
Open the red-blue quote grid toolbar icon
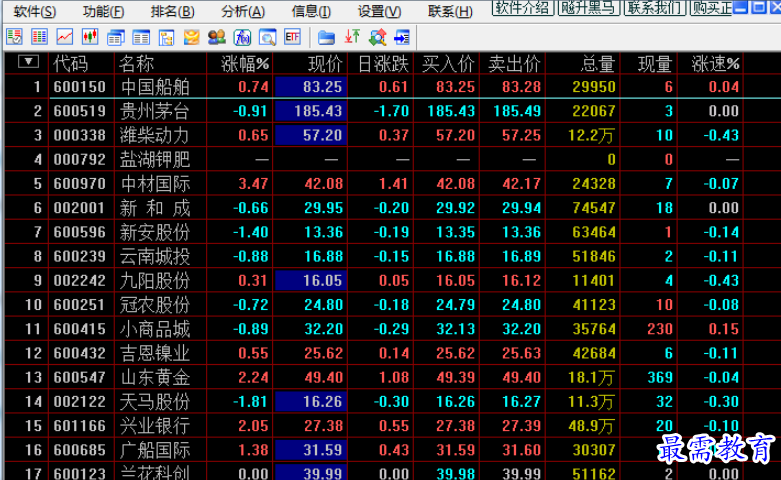click(39, 37)
